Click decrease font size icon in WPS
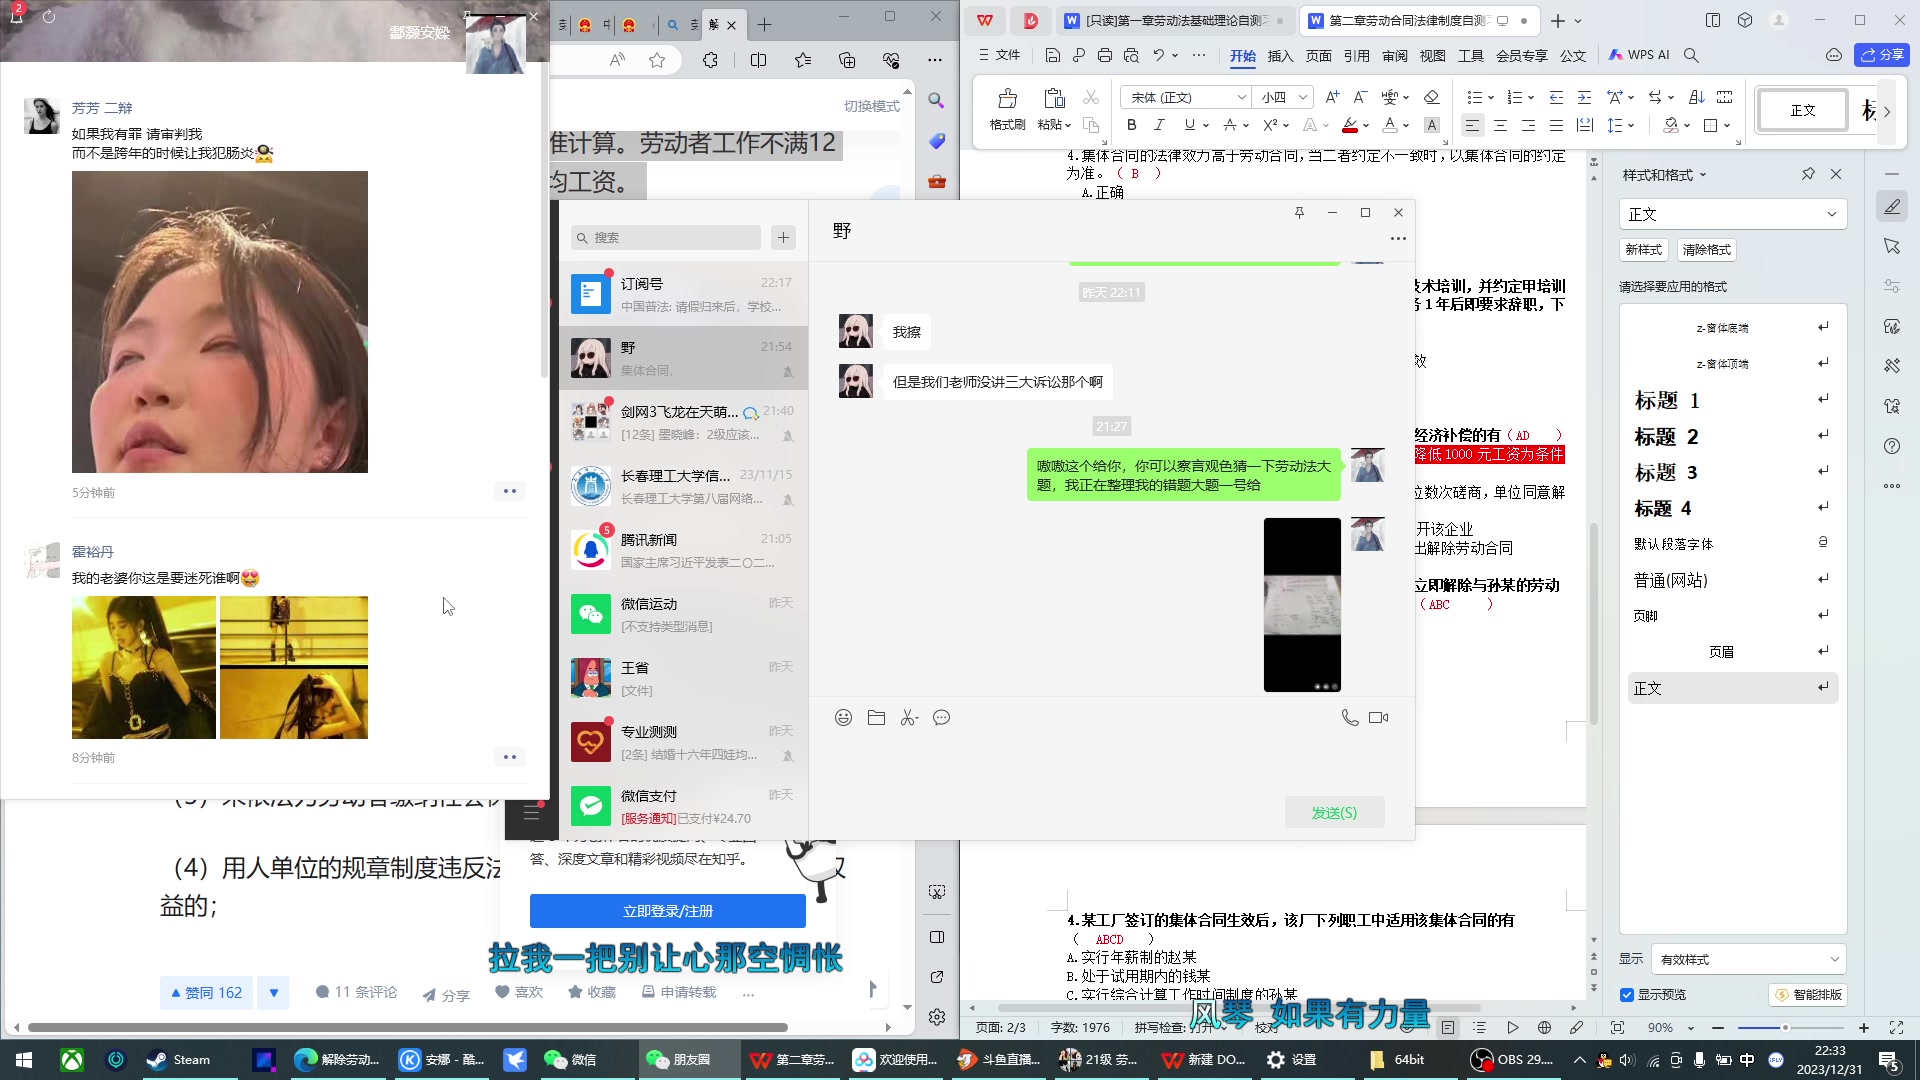The width and height of the screenshot is (1920, 1080). 1360,97
